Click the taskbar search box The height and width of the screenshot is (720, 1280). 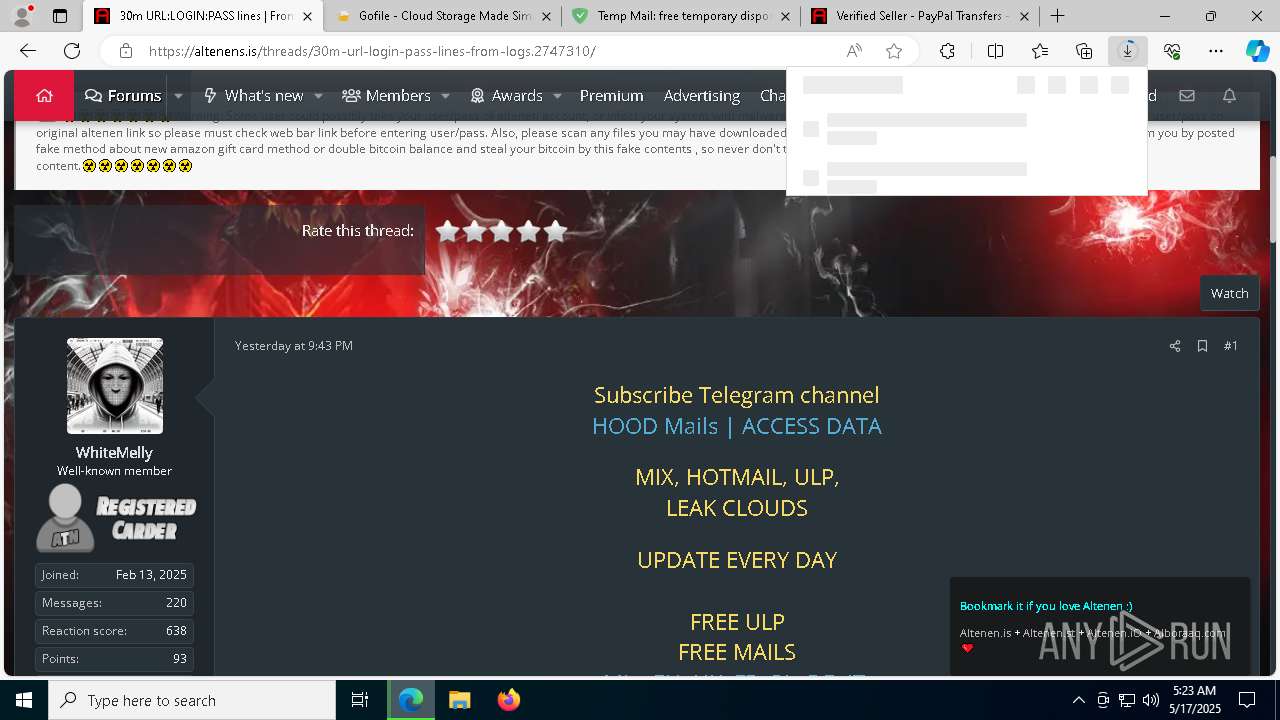coord(192,700)
